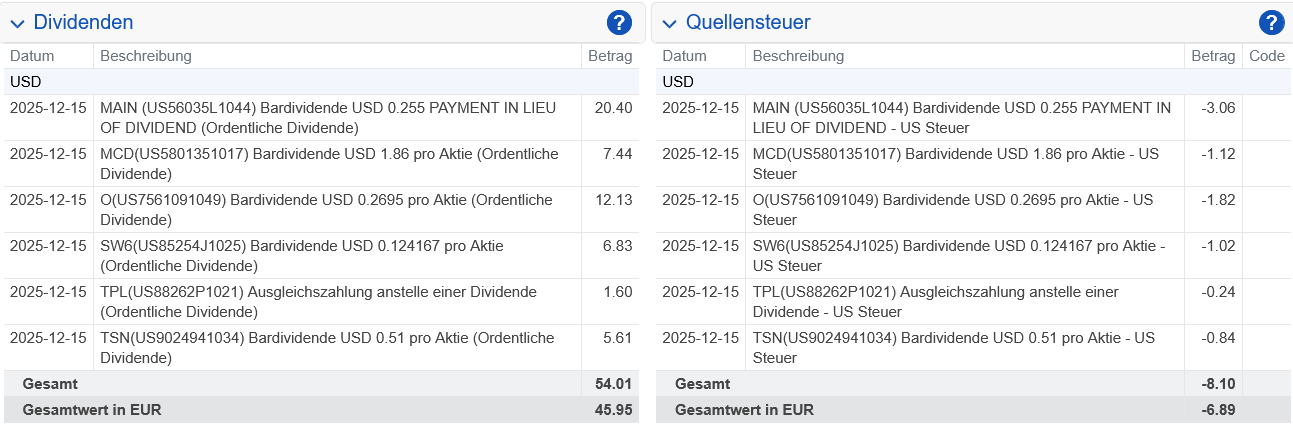
Task: Click the Quellensteuer section title
Action: click(x=748, y=22)
